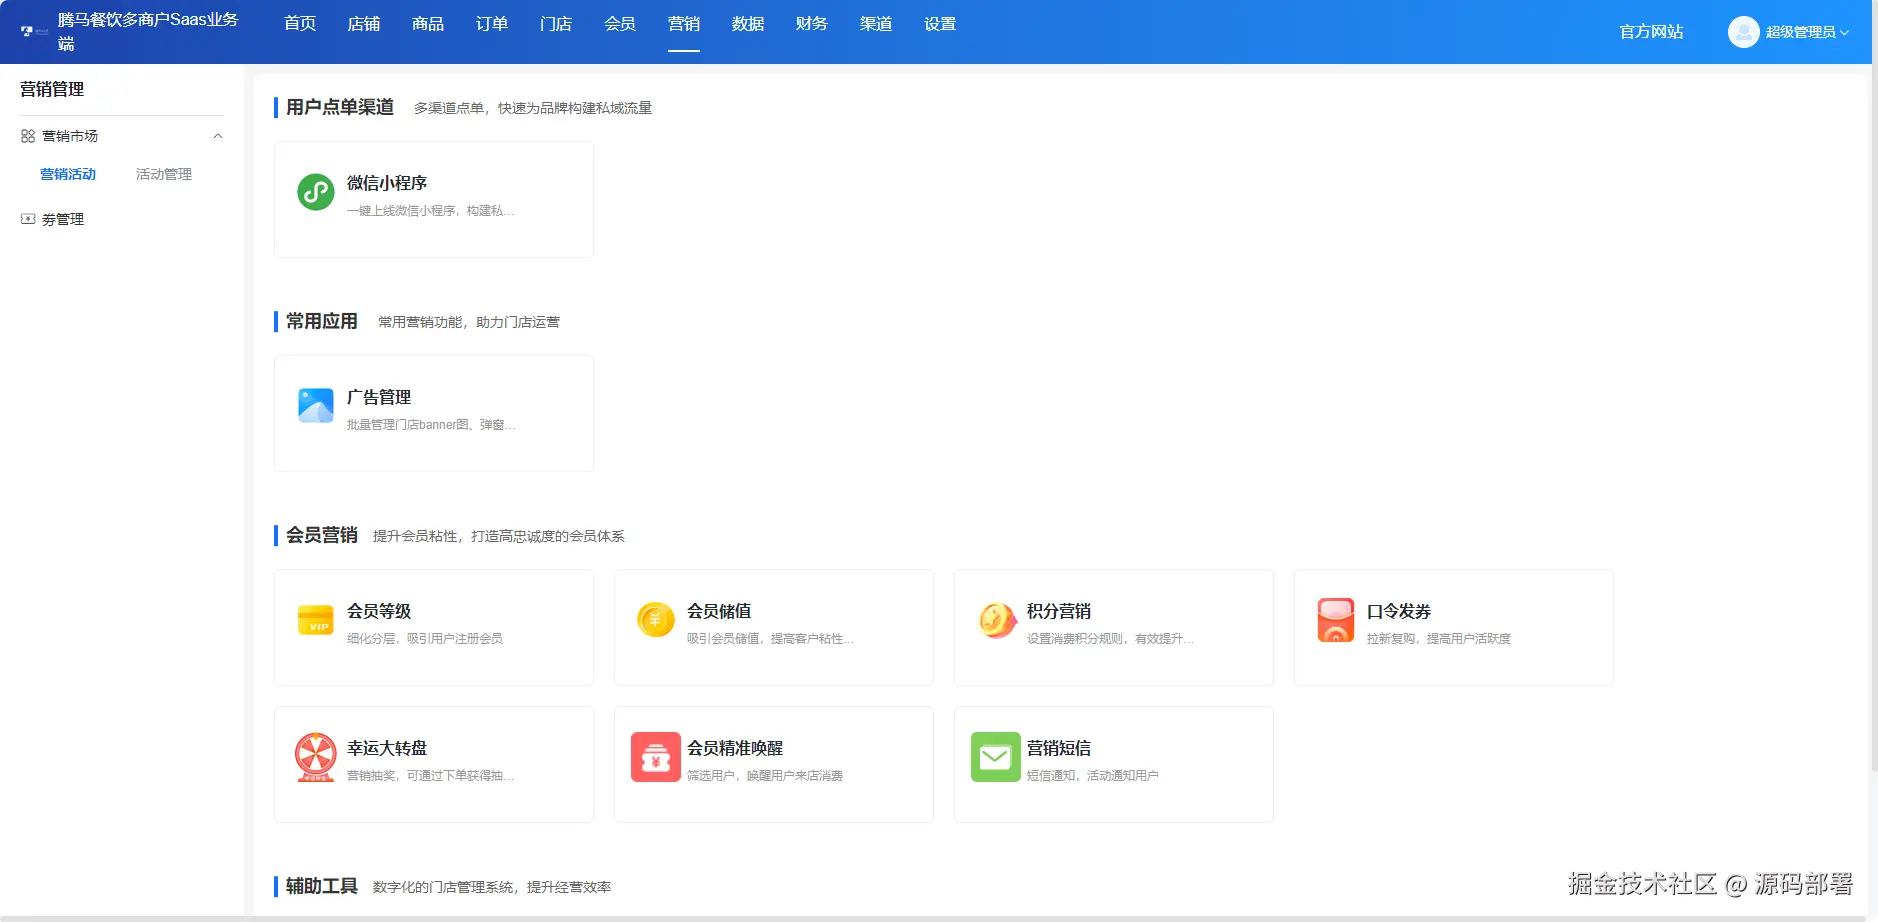Open the 渠道 top menu

[876, 24]
